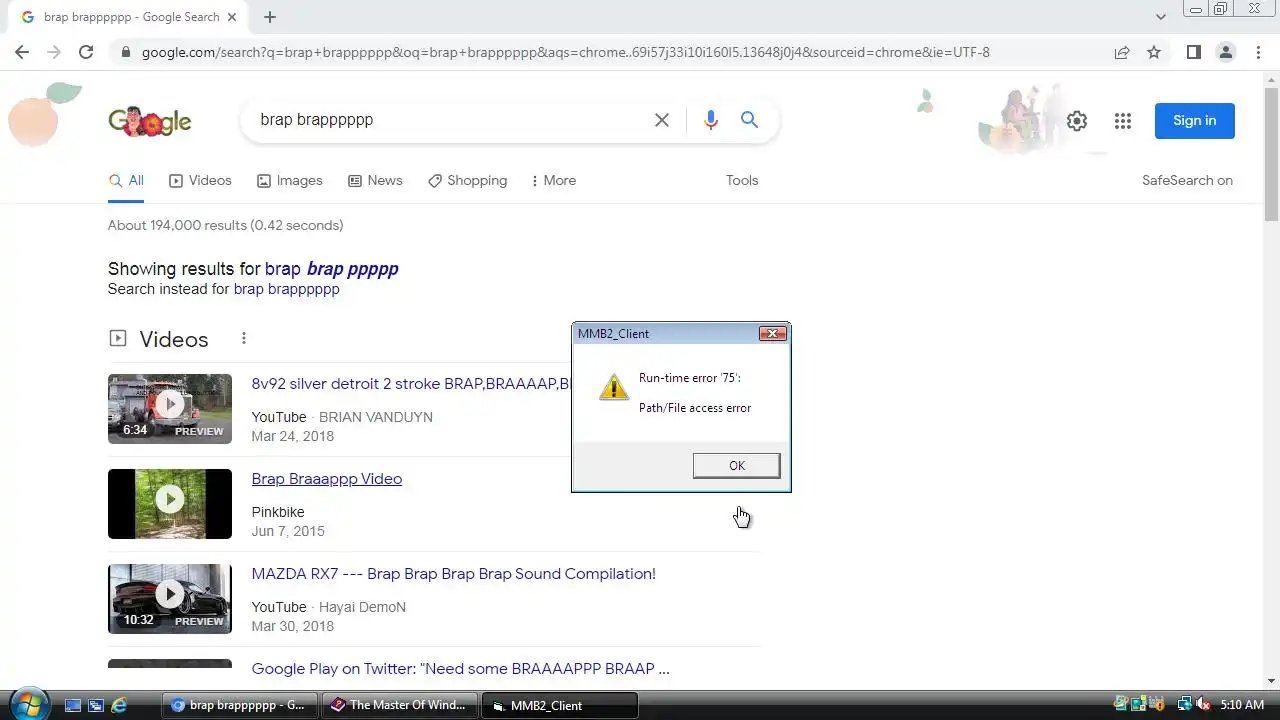1280x720 pixels.
Task: Clear the search box with X
Action: point(661,120)
